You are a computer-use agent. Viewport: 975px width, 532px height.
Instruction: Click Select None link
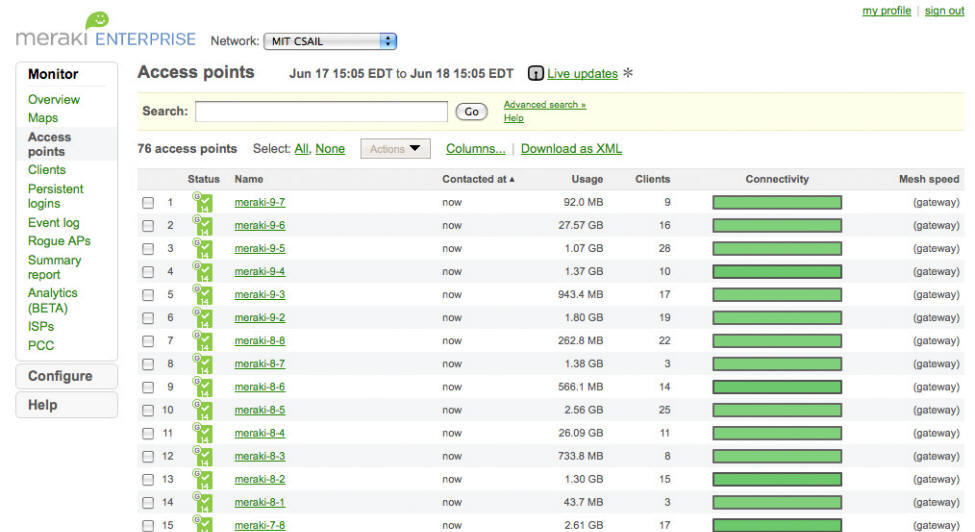[330, 149]
